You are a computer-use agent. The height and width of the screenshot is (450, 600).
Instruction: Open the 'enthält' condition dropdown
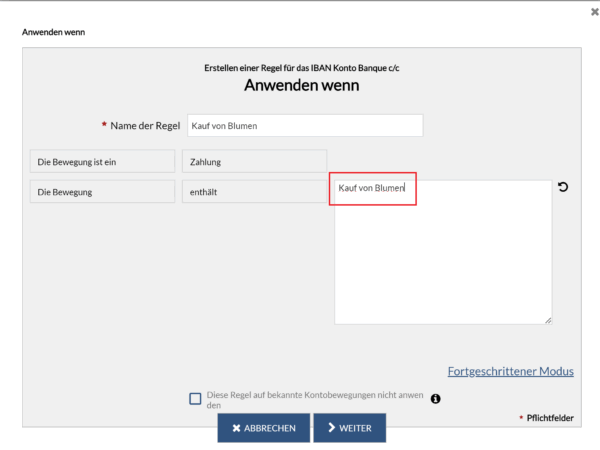click(254, 192)
